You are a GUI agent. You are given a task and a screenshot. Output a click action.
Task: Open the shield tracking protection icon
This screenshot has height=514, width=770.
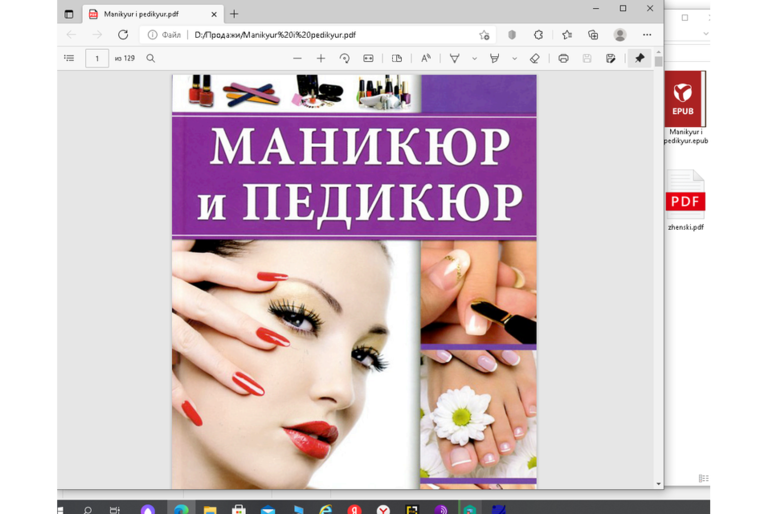[x=512, y=35]
